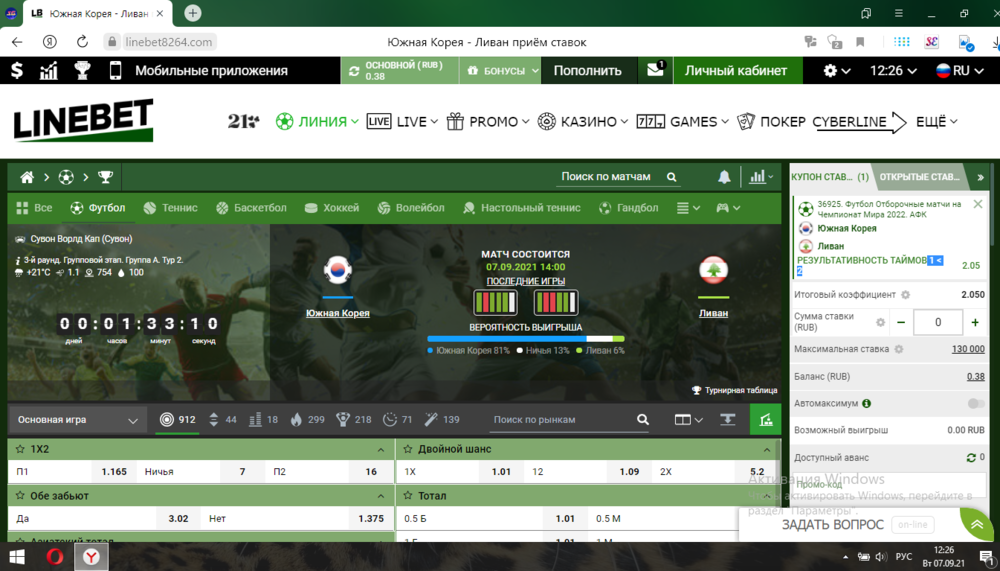Select the Теннис tab

[170, 208]
